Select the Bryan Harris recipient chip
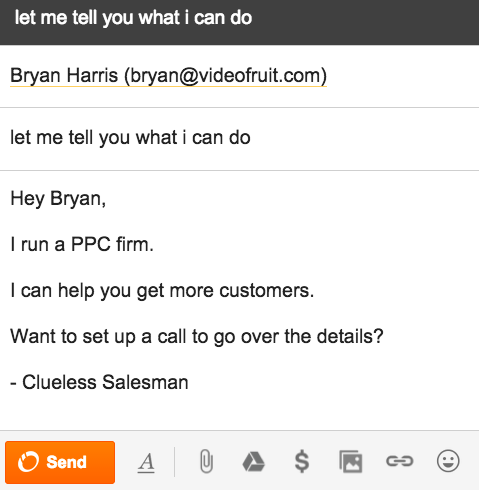The width and height of the screenshot is (479, 490). click(x=168, y=76)
